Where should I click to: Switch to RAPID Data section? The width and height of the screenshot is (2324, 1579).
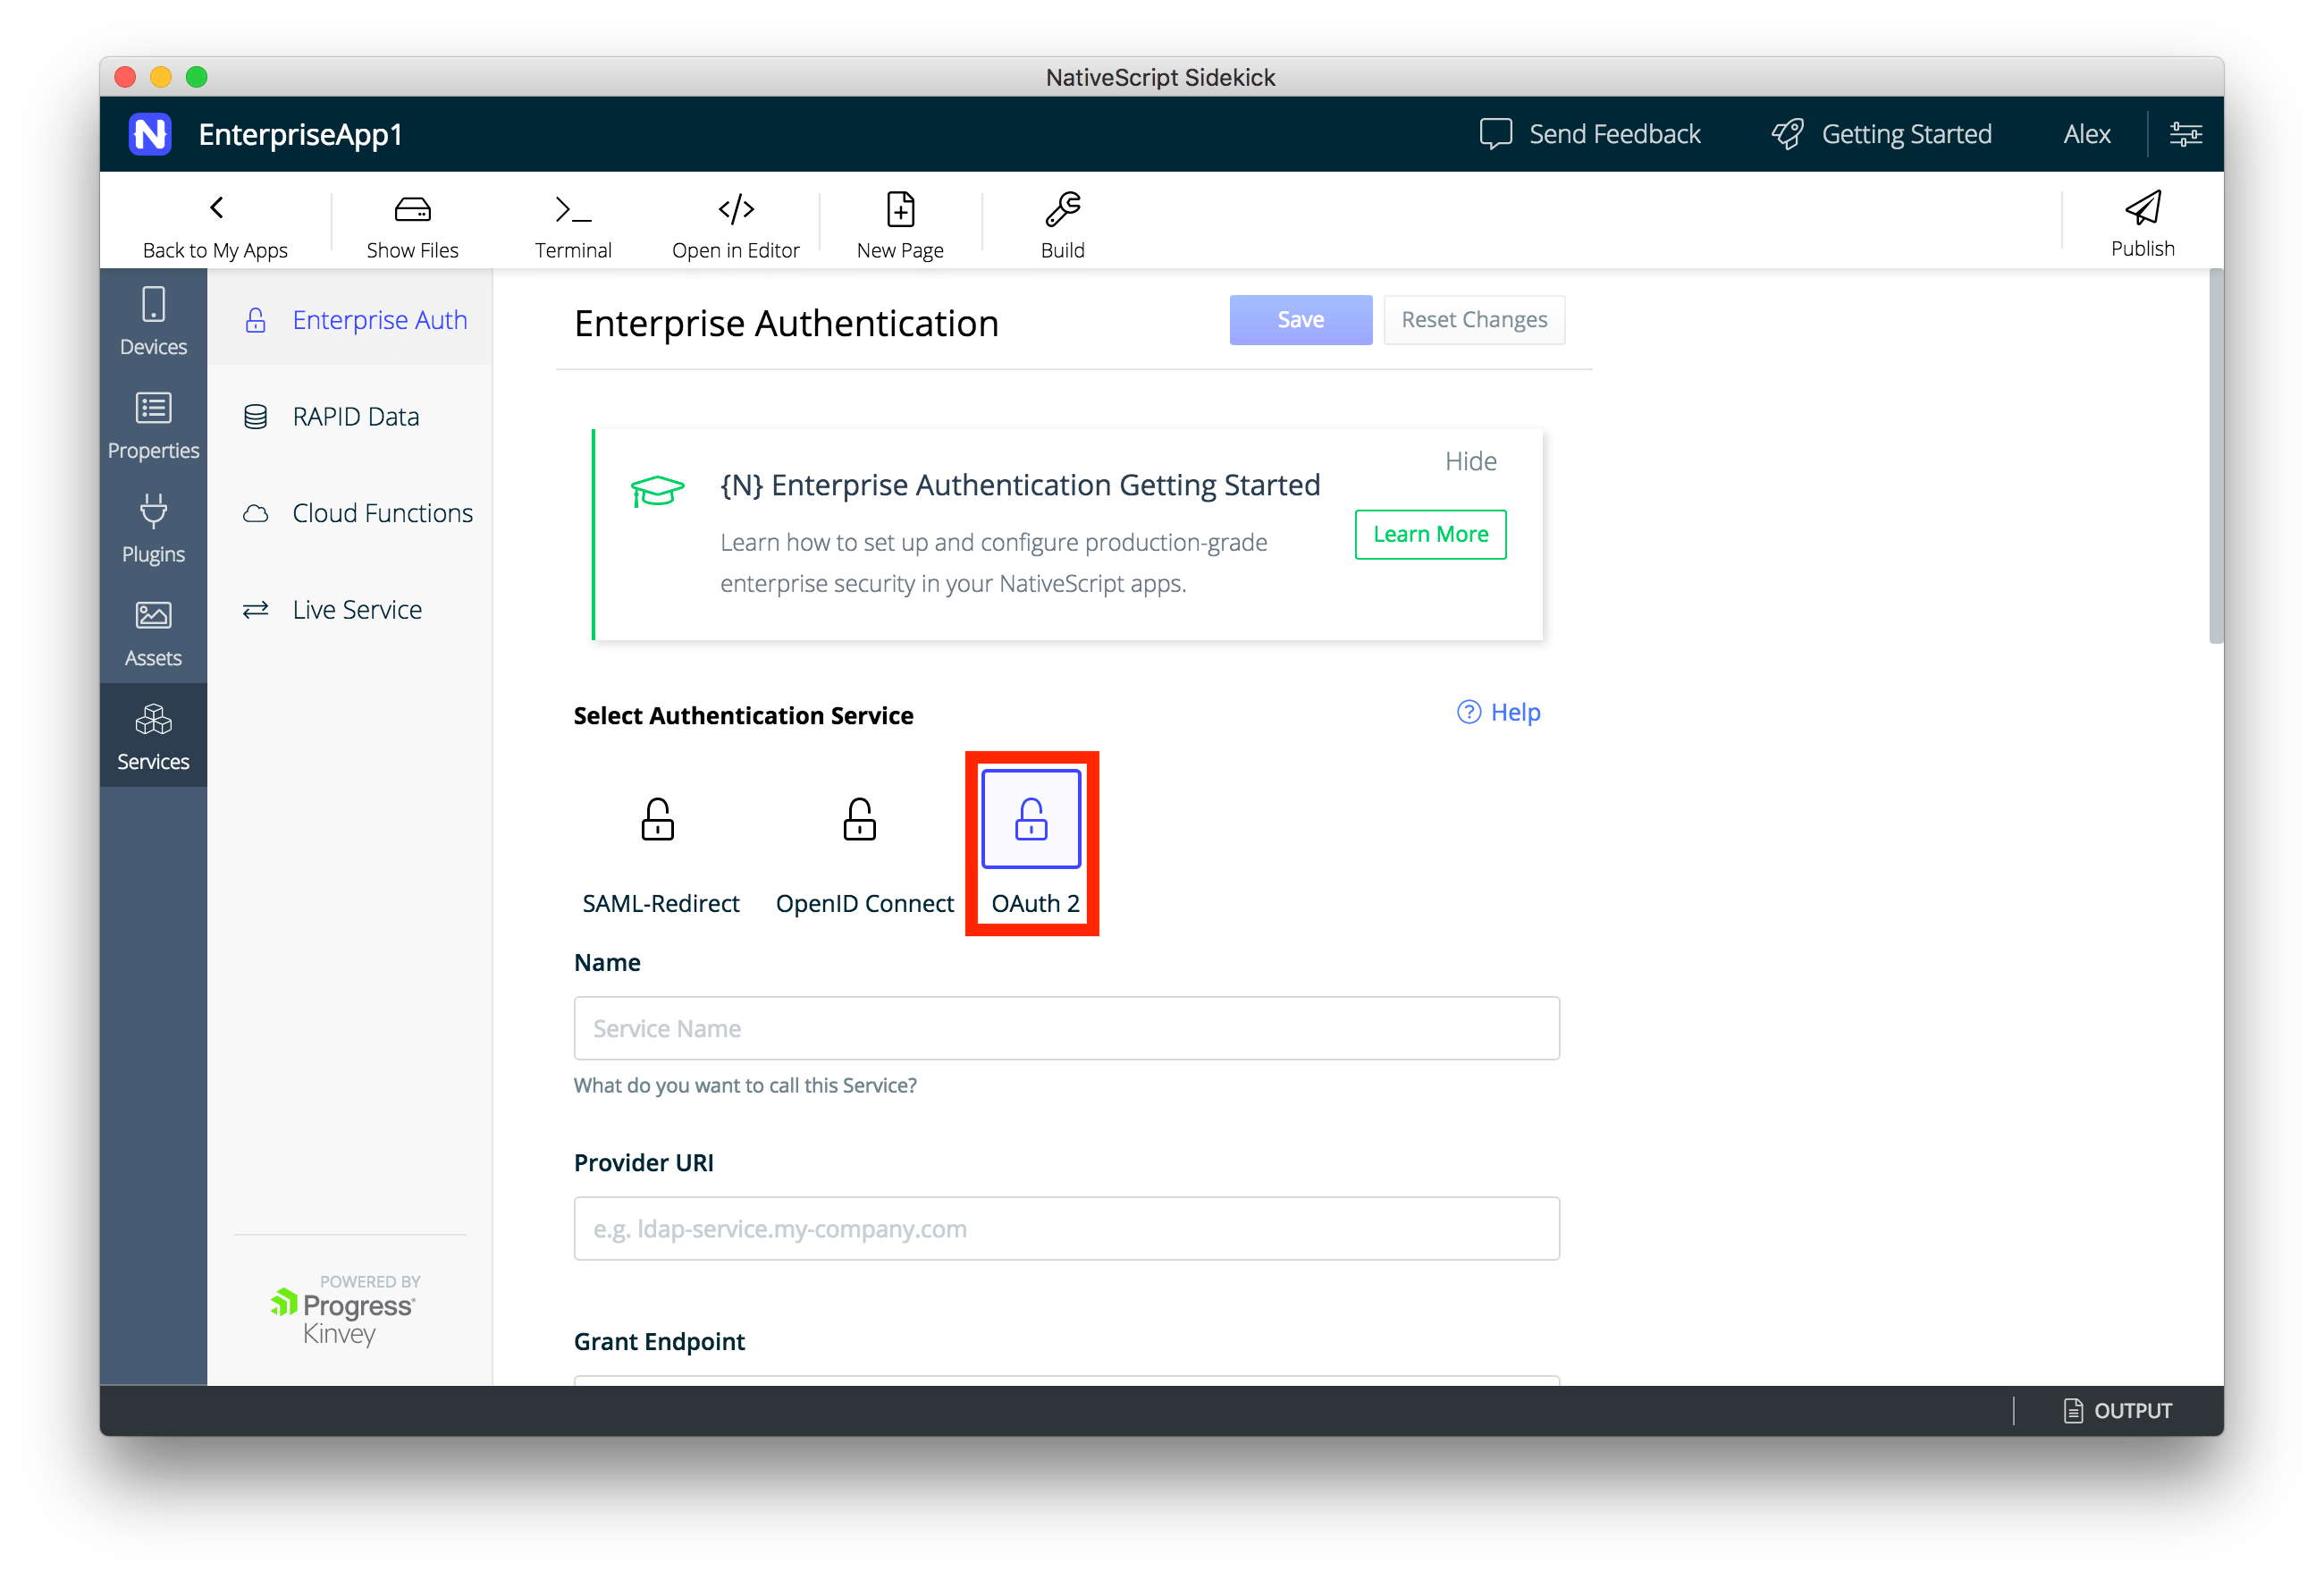click(355, 417)
